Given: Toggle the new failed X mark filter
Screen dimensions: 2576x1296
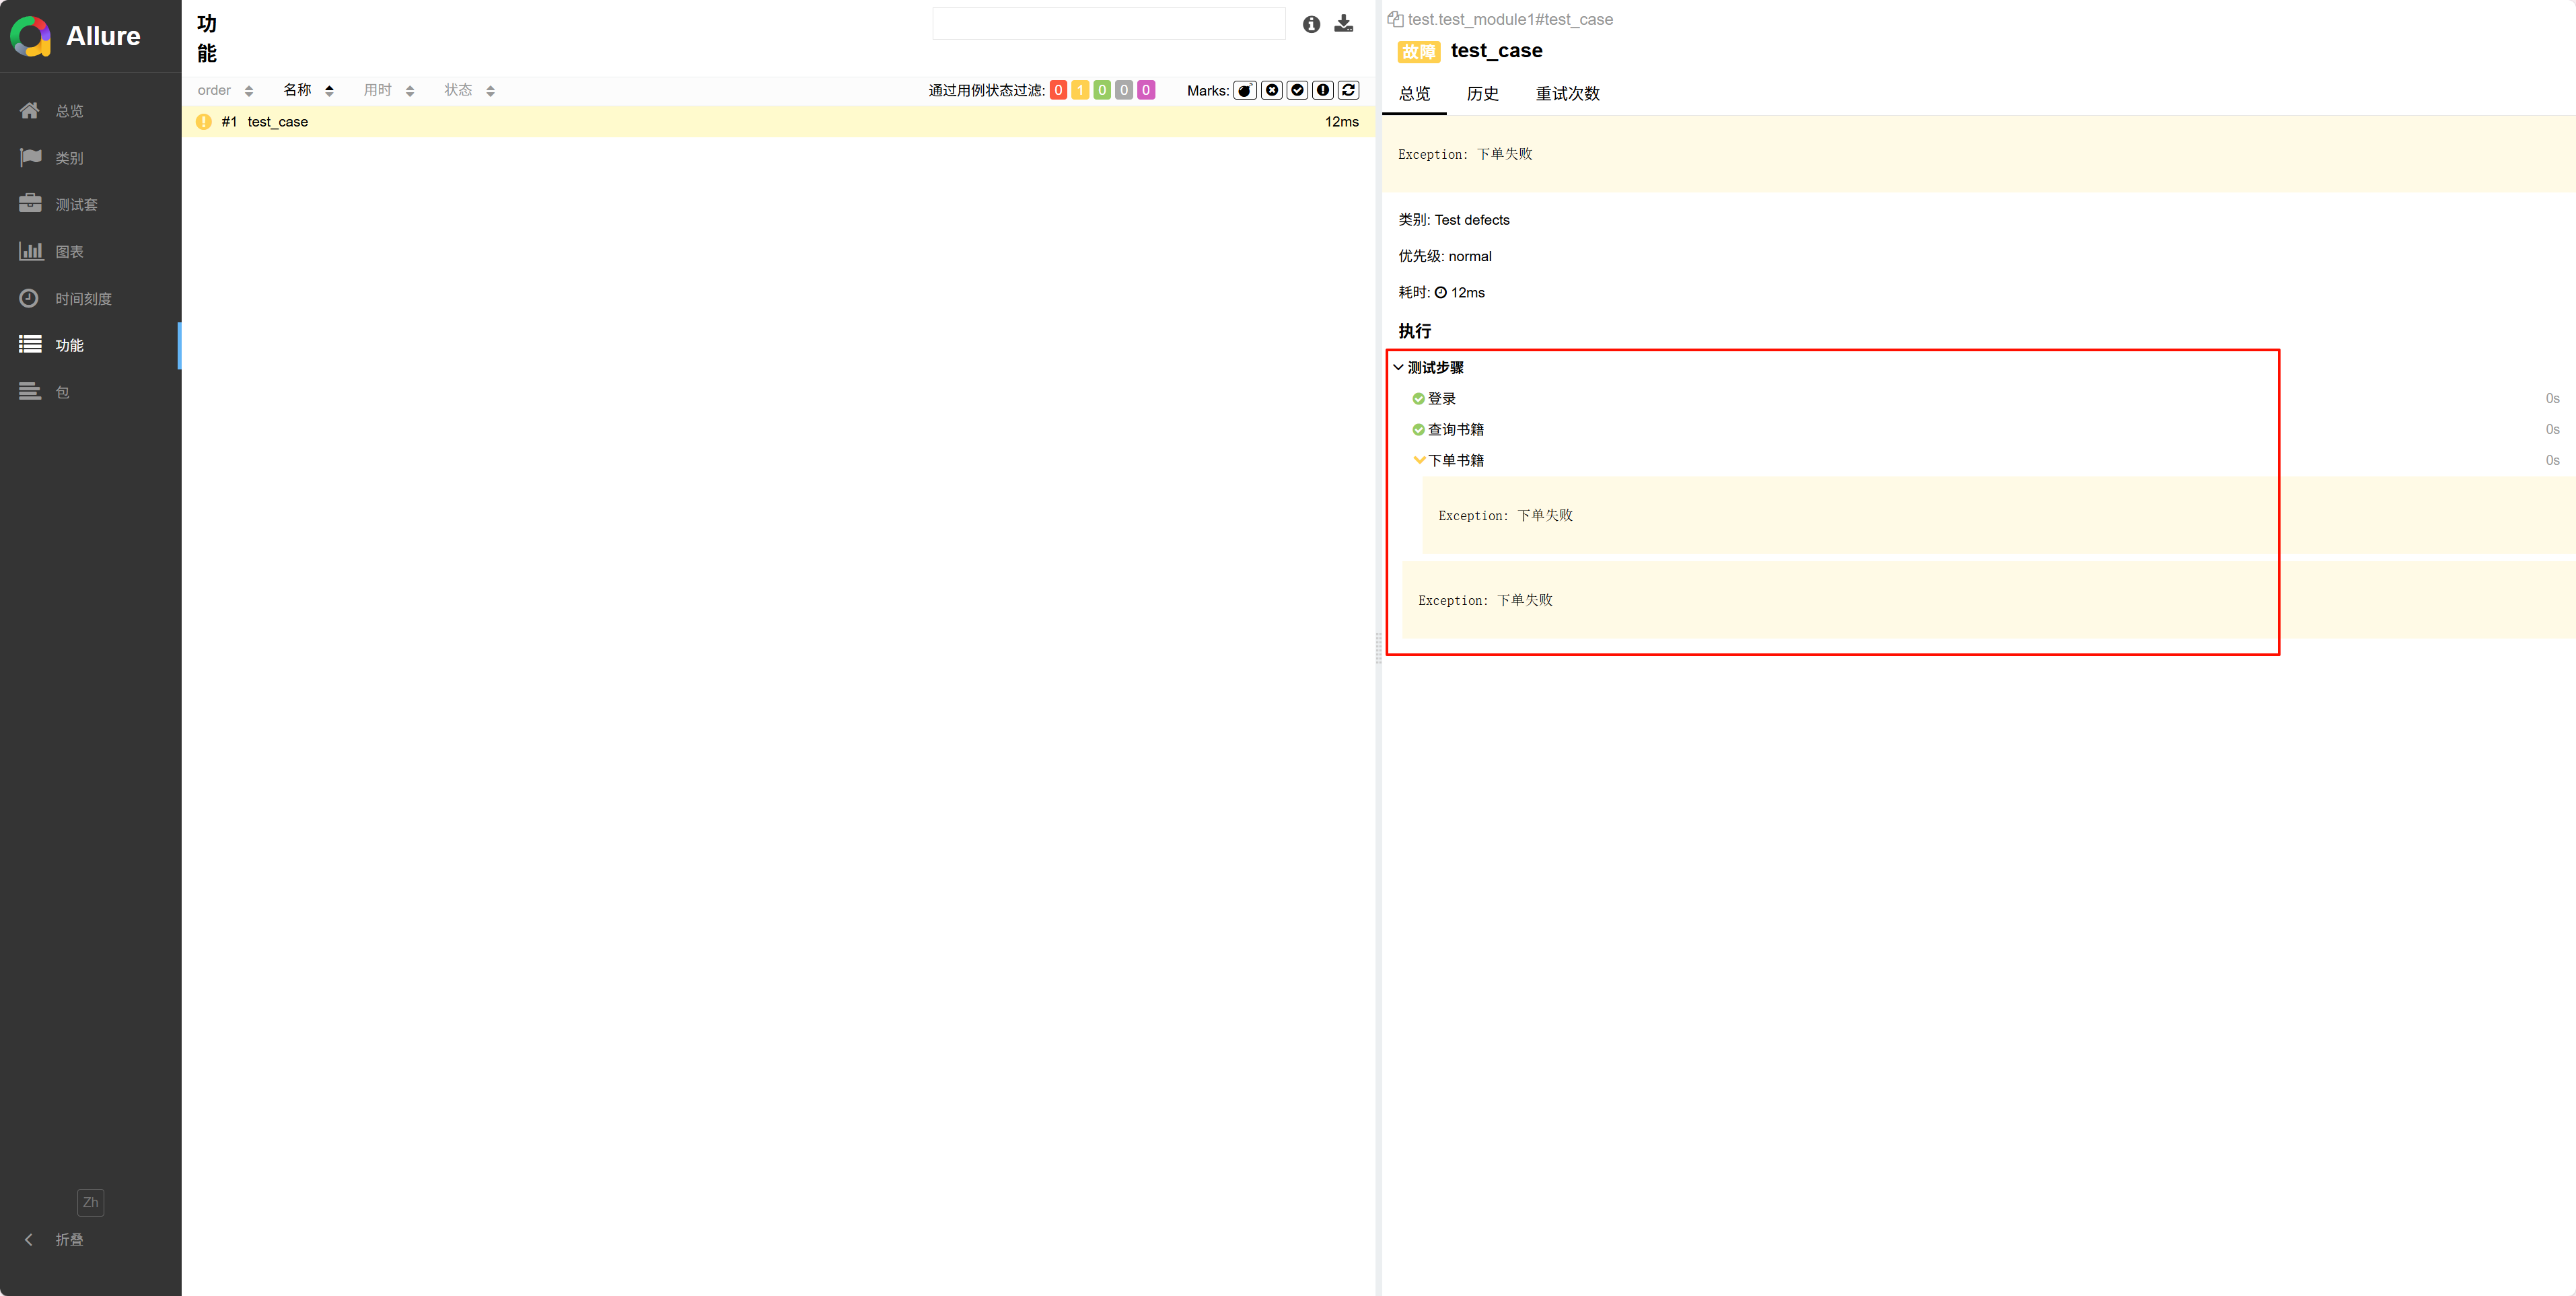Looking at the screenshot, I should pyautogui.click(x=1272, y=90).
